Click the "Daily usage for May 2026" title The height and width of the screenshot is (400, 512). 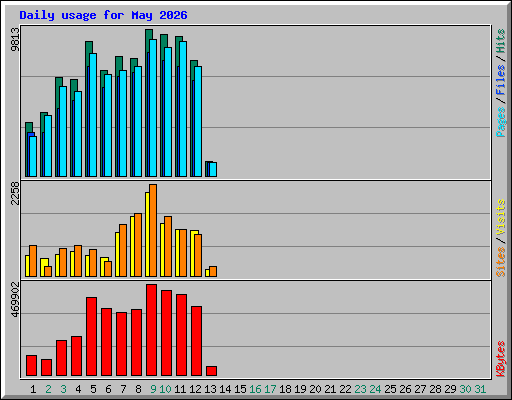pos(103,15)
